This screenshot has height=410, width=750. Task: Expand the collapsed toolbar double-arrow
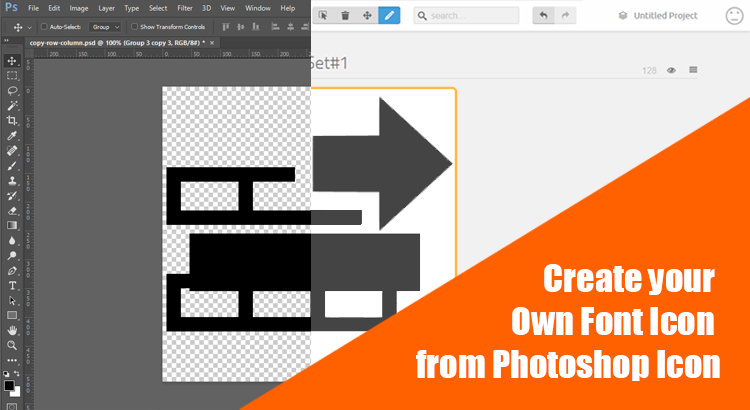(6, 41)
